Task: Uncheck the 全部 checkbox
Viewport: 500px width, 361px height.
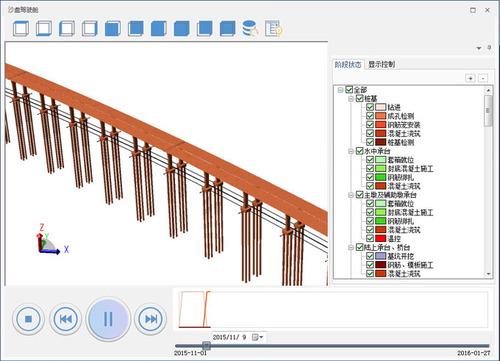Action: (x=349, y=90)
